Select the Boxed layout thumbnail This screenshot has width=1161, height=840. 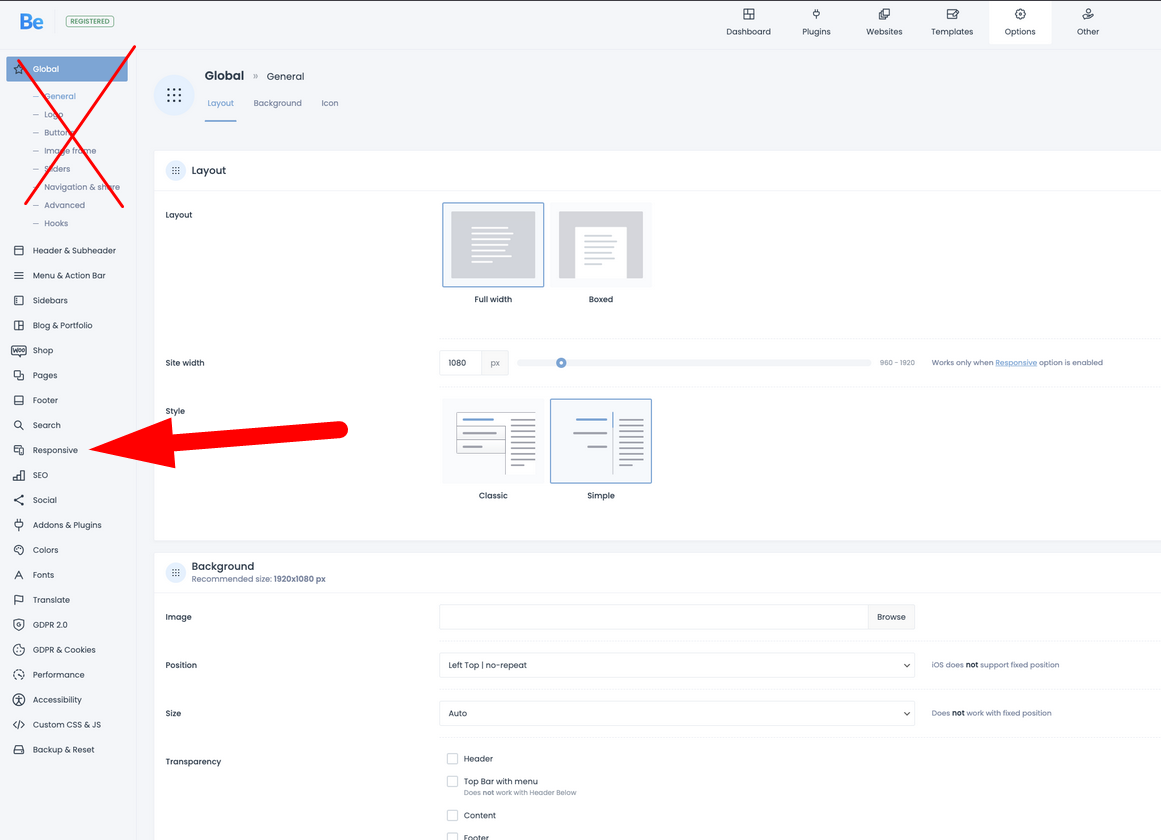pos(601,245)
